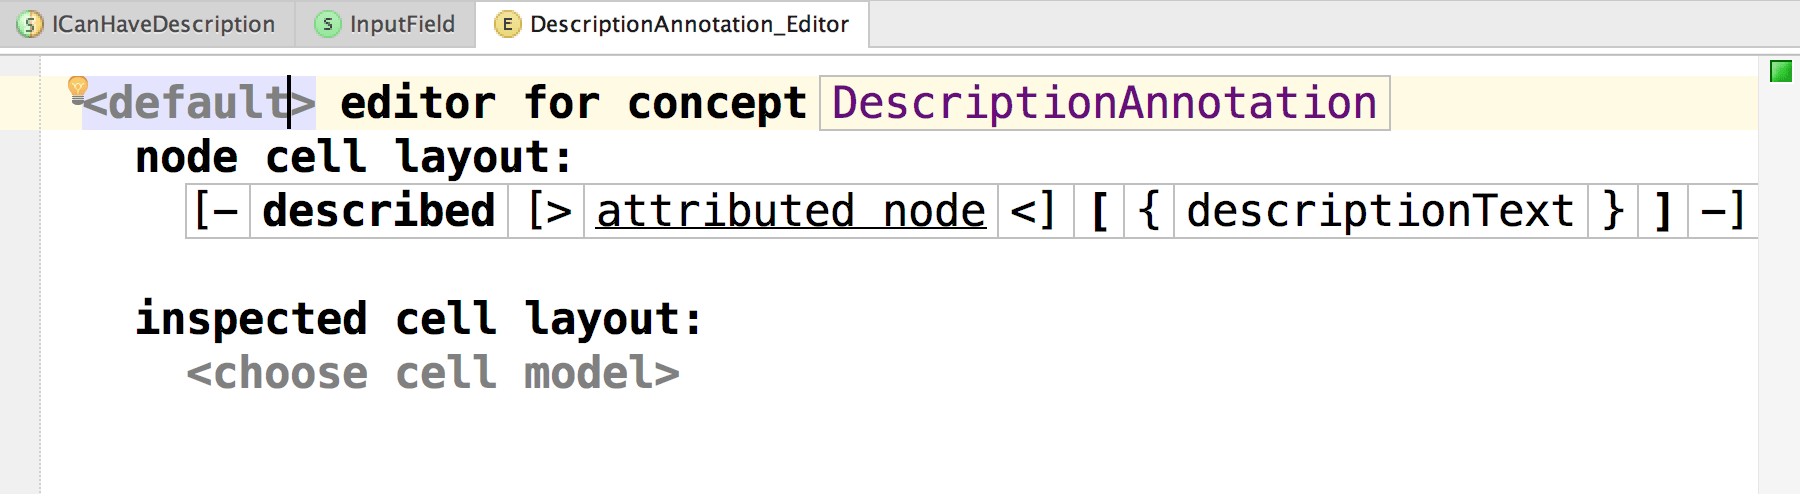
Task: Click the closing '-]' collection cell
Action: 1722,211
